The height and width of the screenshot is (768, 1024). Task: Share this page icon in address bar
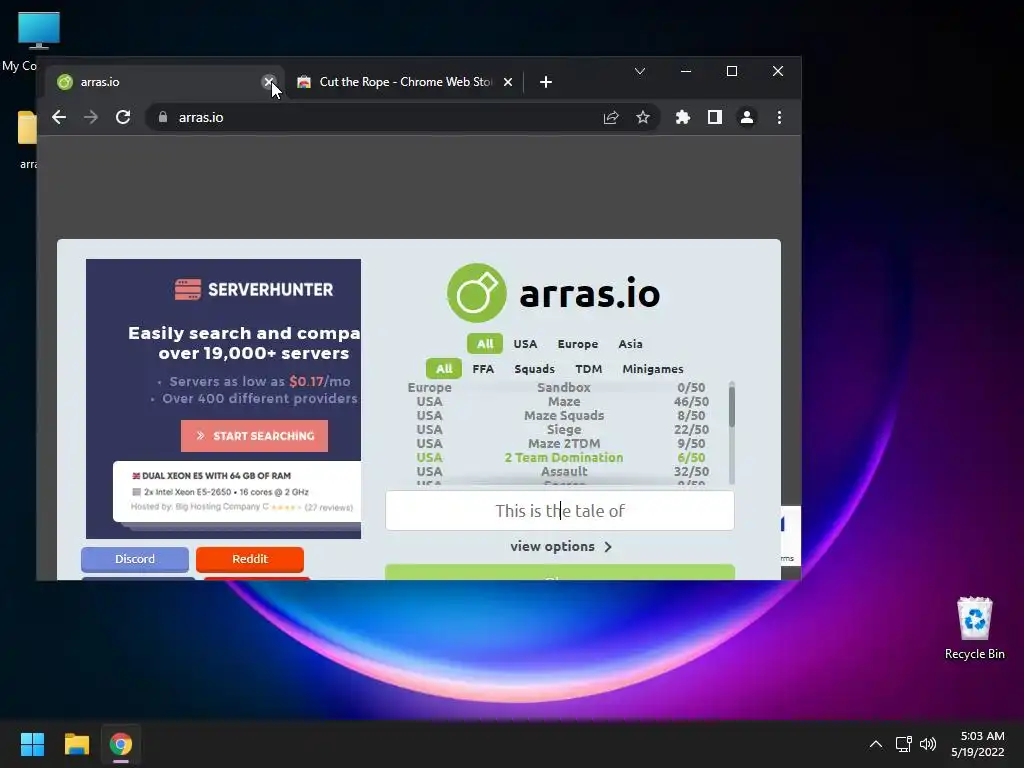[611, 118]
